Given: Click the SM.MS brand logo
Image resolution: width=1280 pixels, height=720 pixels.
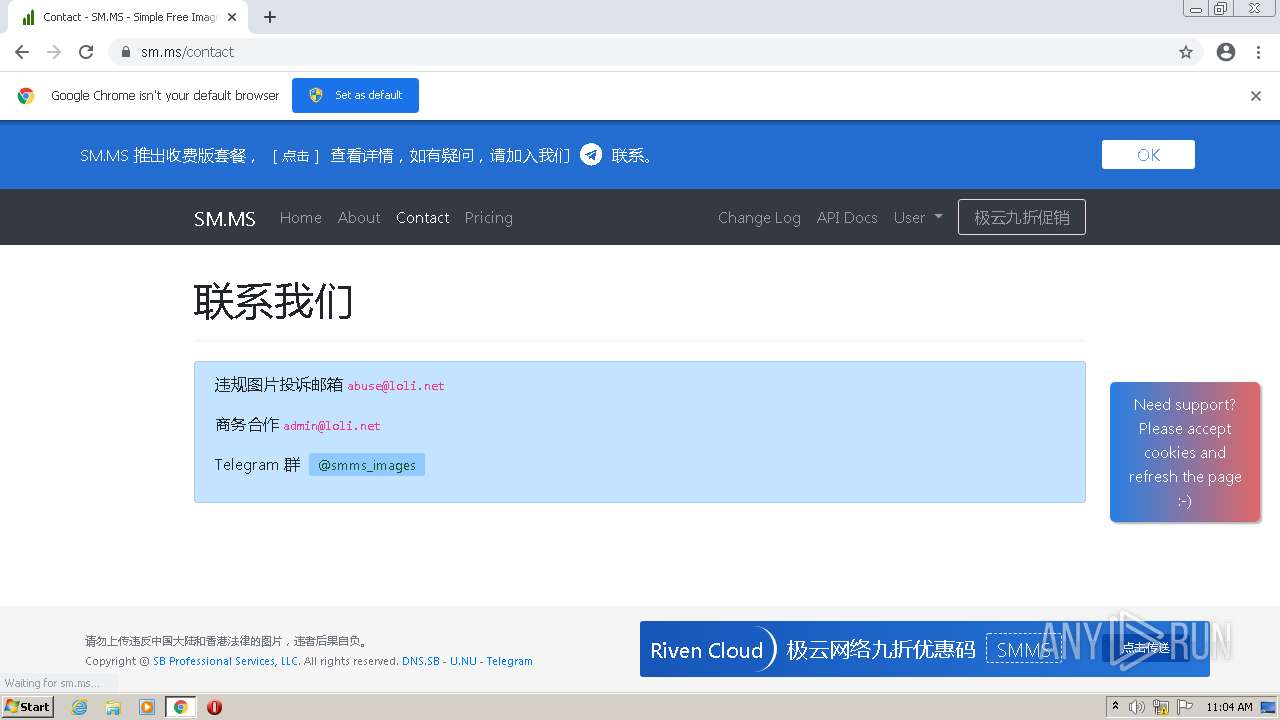Looking at the screenshot, I should click(225, 218).
